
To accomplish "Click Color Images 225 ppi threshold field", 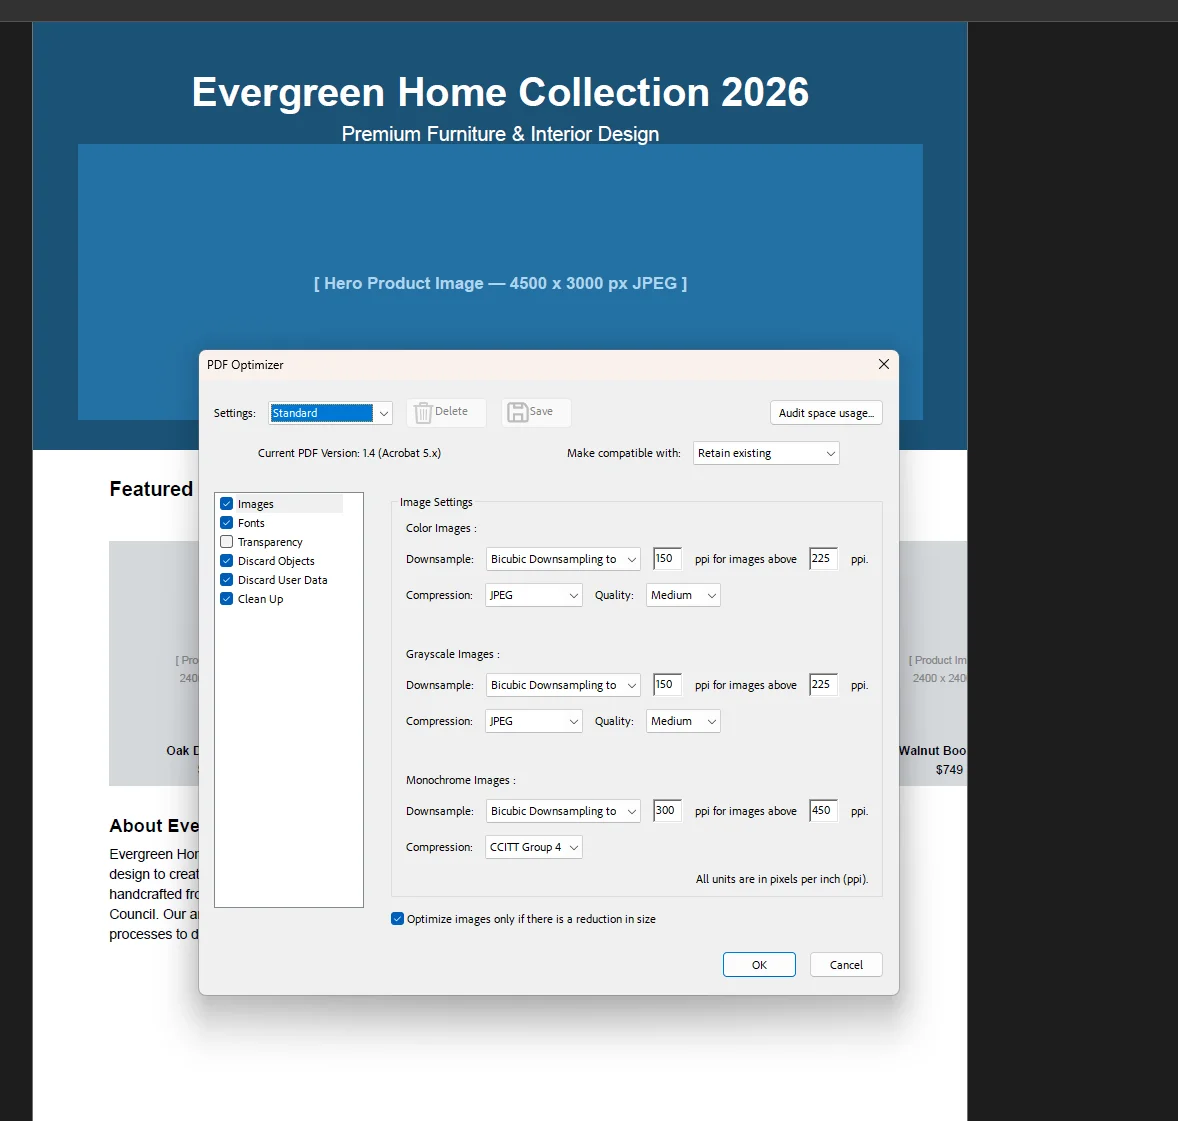I will tap(823, 558).
